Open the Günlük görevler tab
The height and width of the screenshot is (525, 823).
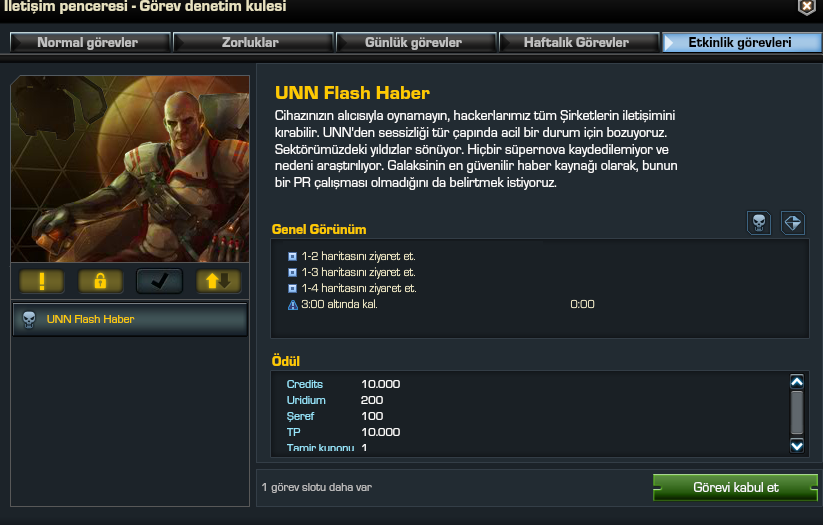(416, 43)
